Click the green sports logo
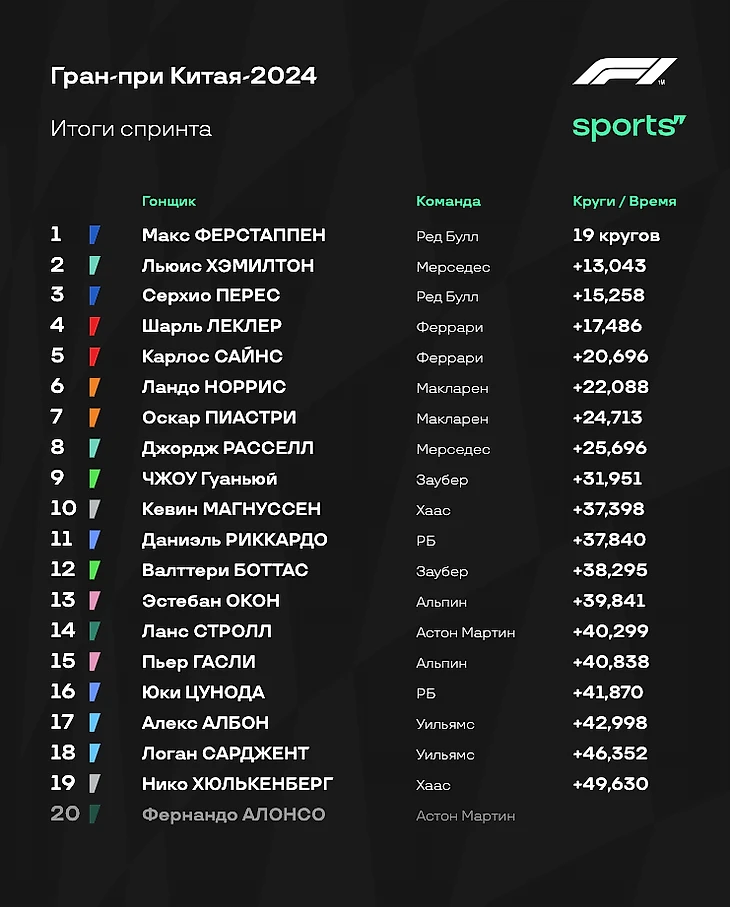The image size is (730, 907). click(629, 127)
